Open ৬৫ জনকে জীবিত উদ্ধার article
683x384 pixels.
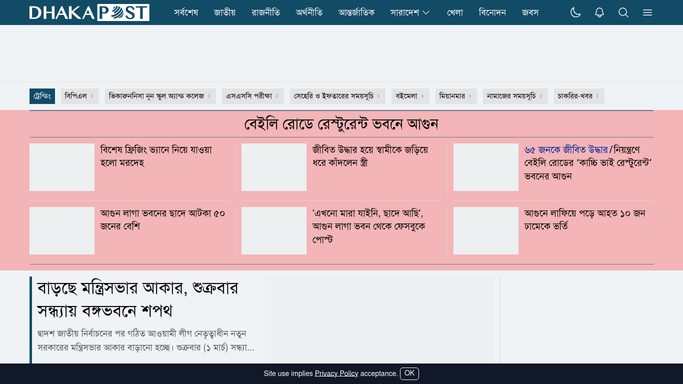(x=588, y=162)
